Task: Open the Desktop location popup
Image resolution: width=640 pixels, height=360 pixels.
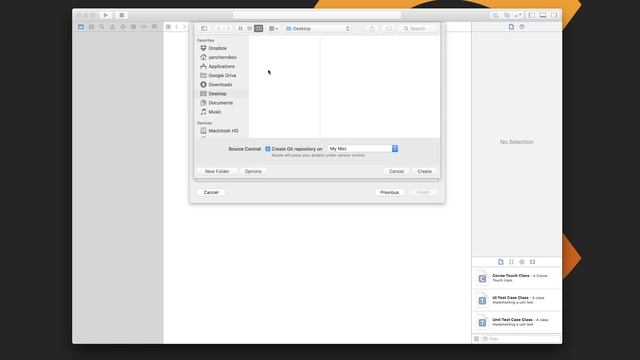Action: pyautogui.click(x=318, y=29)
